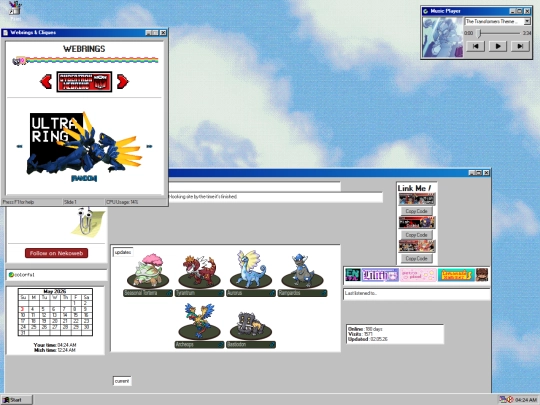Viewport: 540px width, 405px height.
Task: Click the Last listened to field
Action: coord(416,293)
